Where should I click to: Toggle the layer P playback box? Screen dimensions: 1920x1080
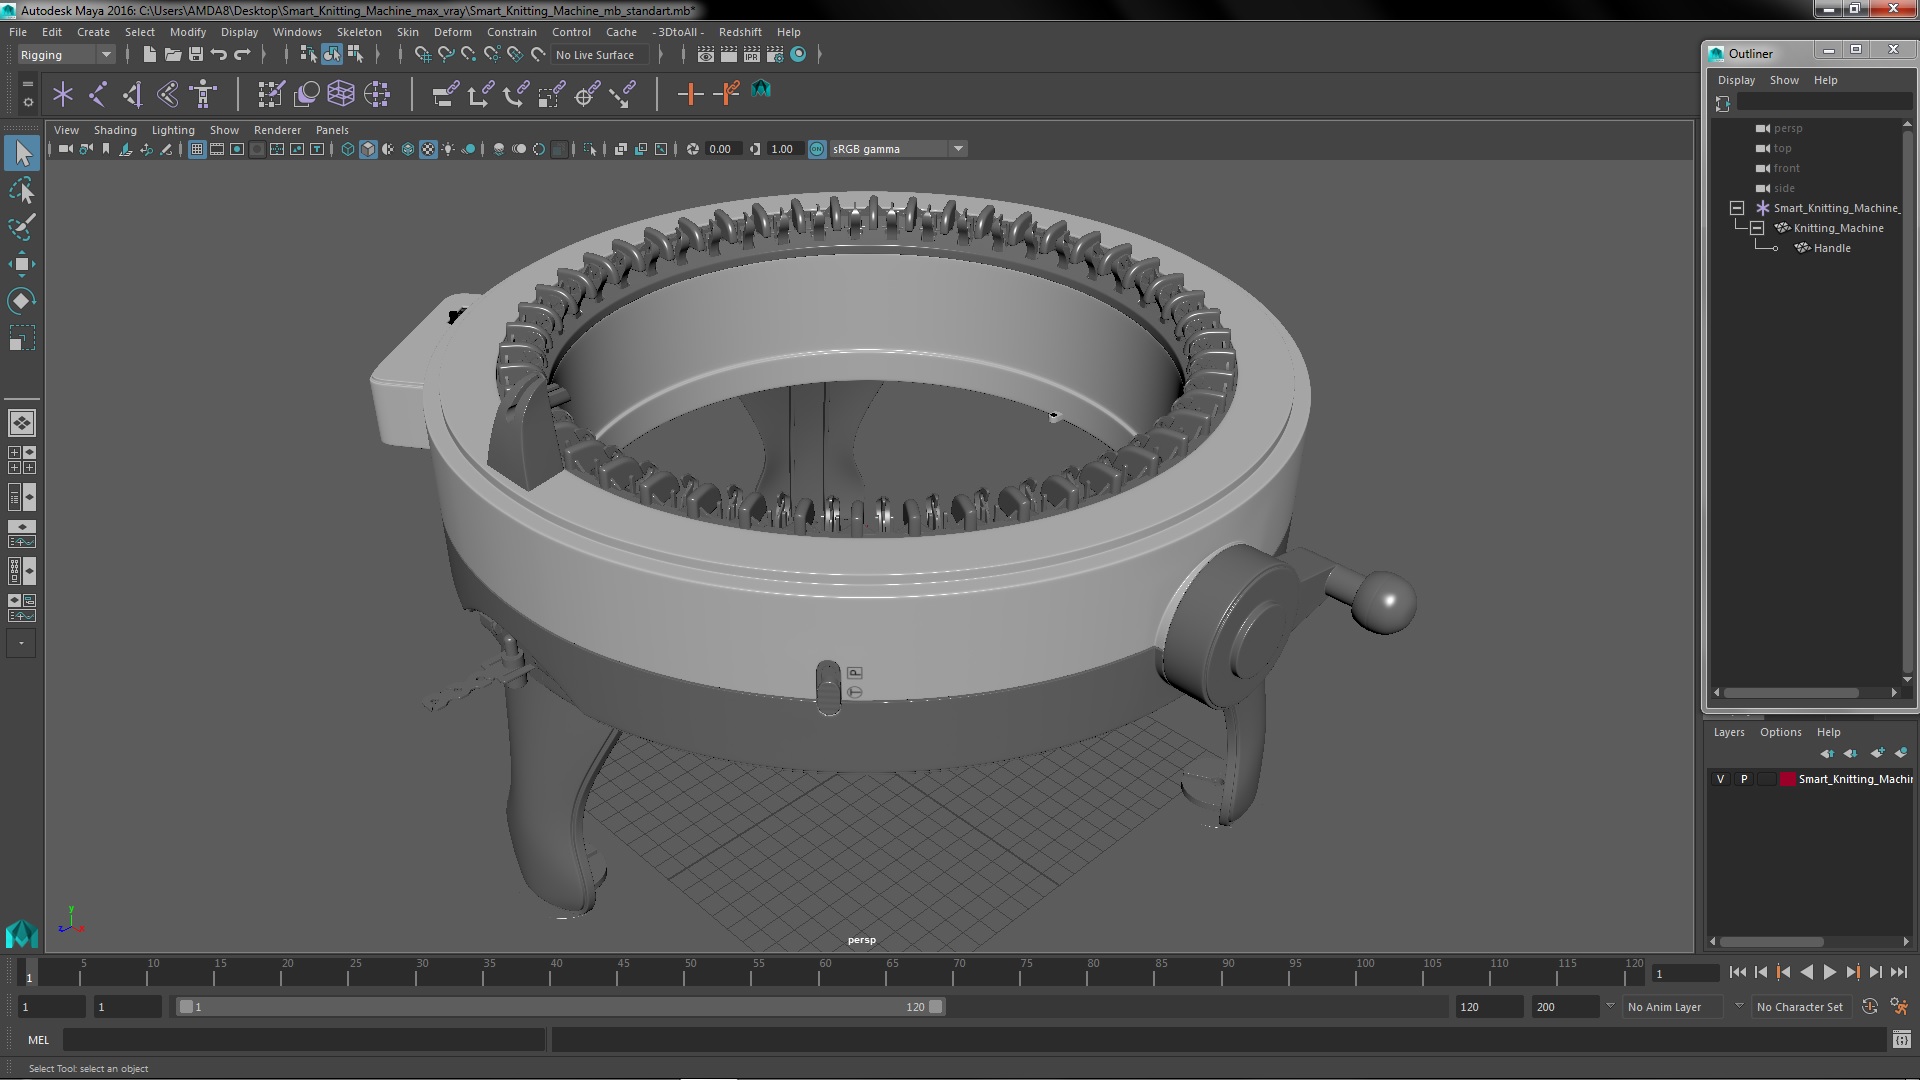(1744, 779)
